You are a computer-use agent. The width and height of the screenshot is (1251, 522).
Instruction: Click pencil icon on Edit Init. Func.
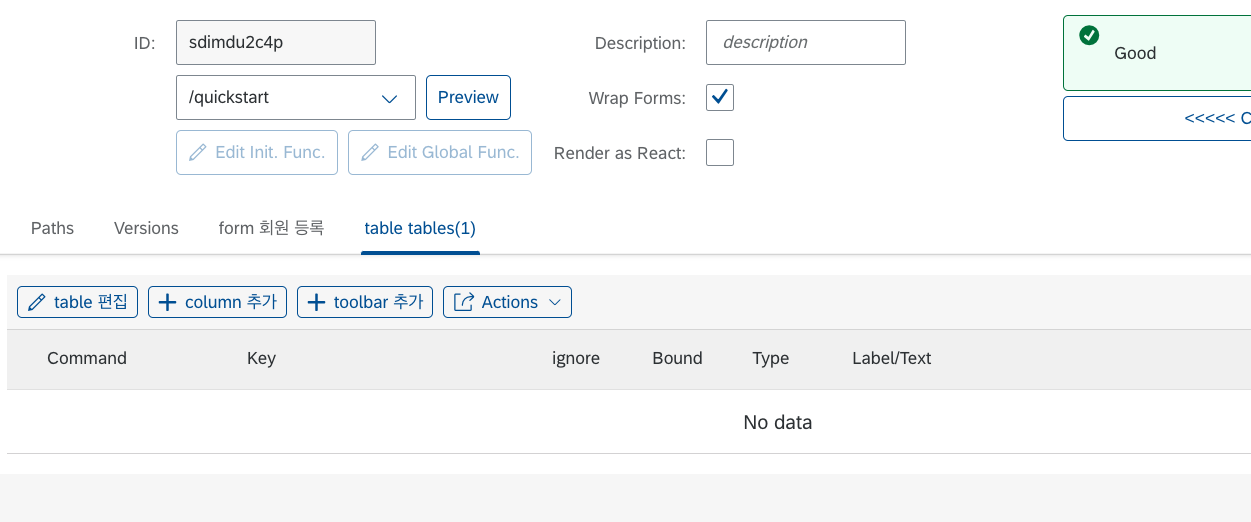point(198,152)
